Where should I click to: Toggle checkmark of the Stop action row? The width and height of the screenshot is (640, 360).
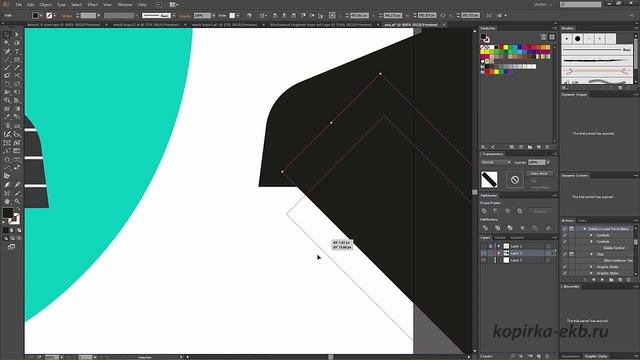coord(564,254)
